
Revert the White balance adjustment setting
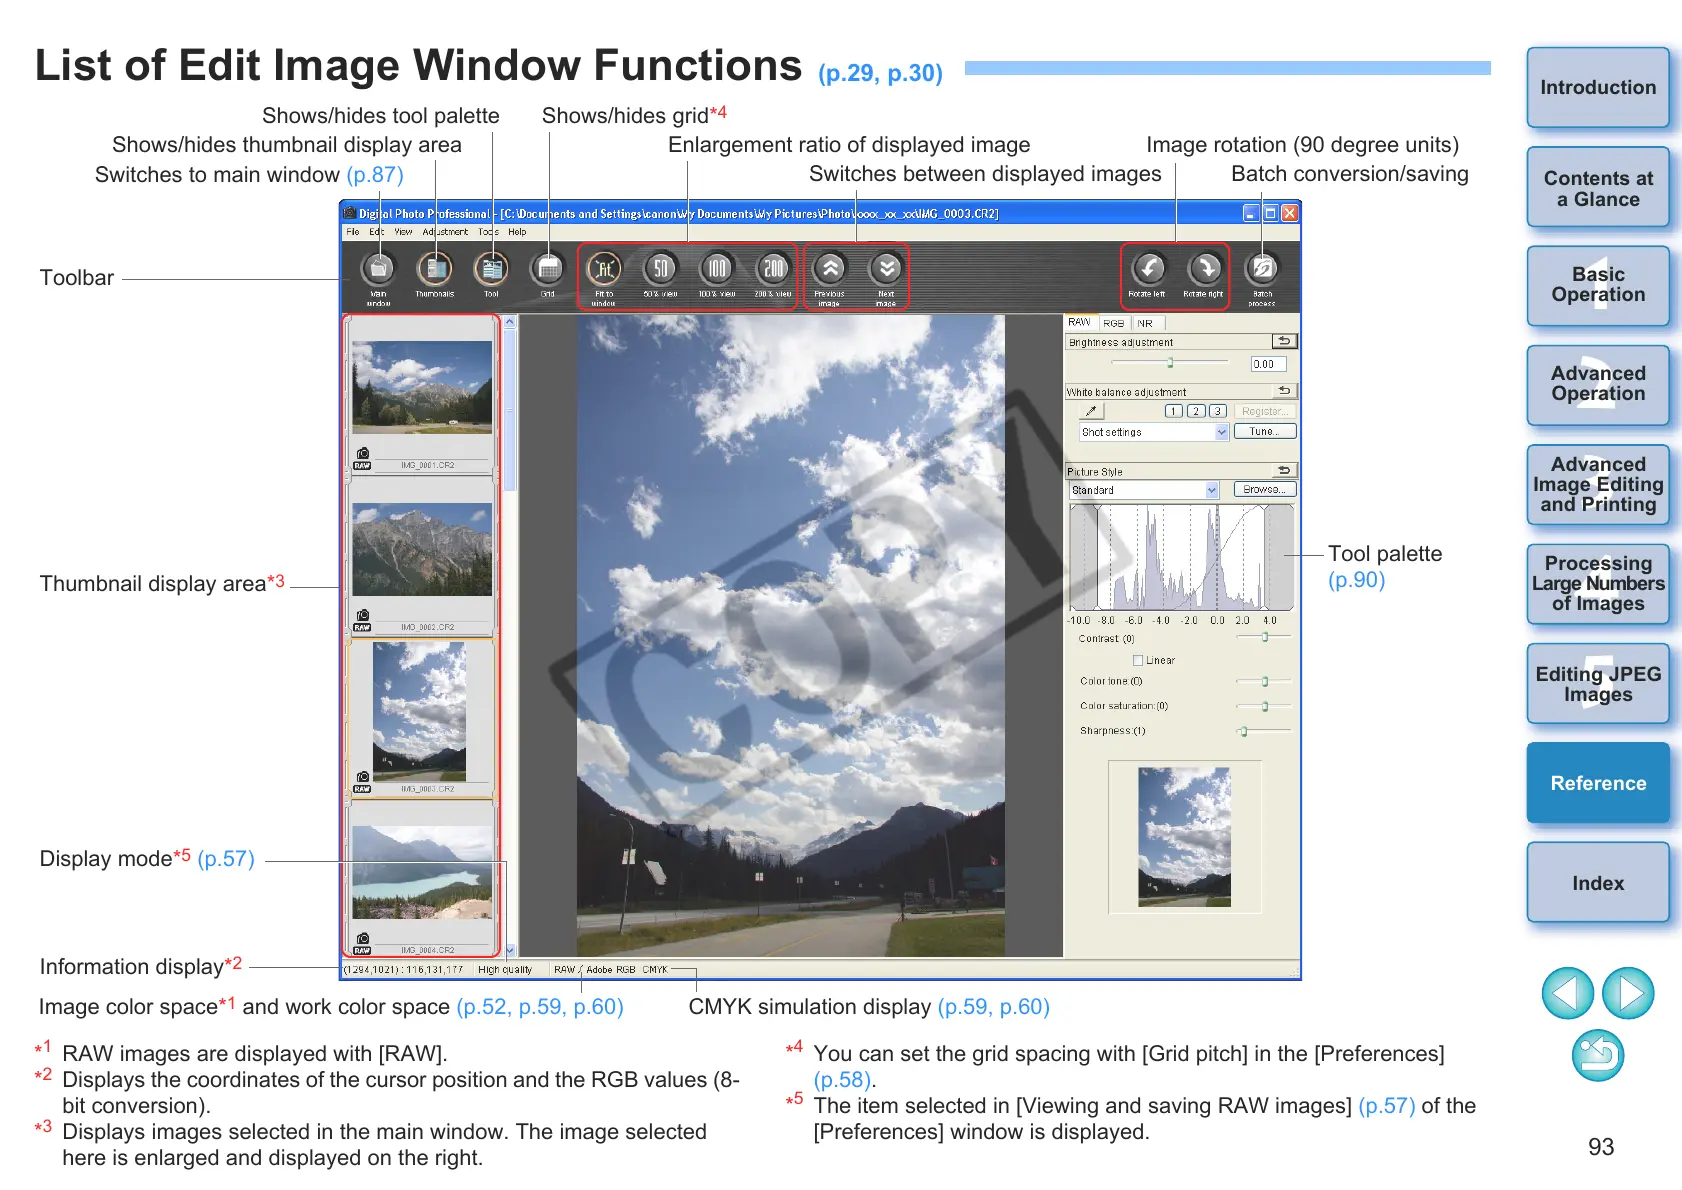[x=1285, y=391]
